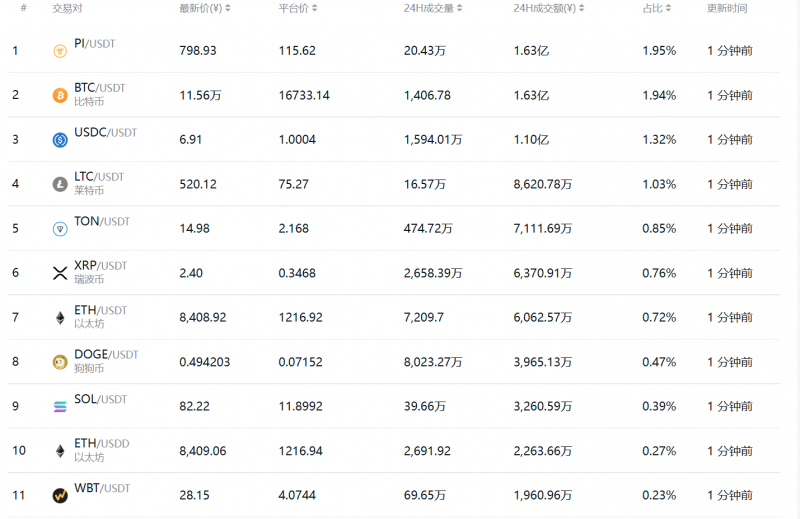Screen dimensions: 800x519
Task: Click the blue USDC coin icon
Action: (60, 140)
